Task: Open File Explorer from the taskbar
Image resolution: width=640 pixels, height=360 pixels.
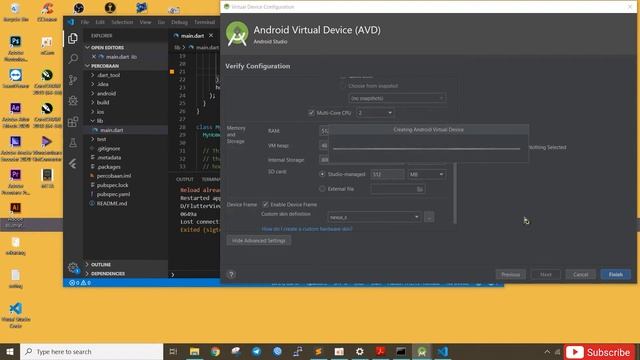Action: tap(195, 351)
